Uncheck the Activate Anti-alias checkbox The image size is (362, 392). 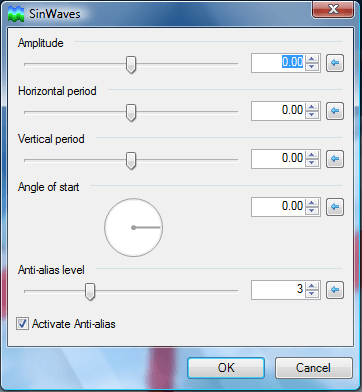pyautogui.click(x=22, y=324)
